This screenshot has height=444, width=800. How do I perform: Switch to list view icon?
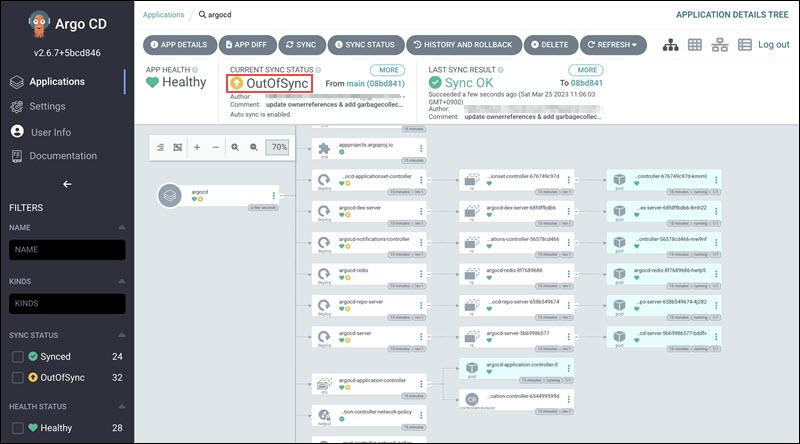744,45
